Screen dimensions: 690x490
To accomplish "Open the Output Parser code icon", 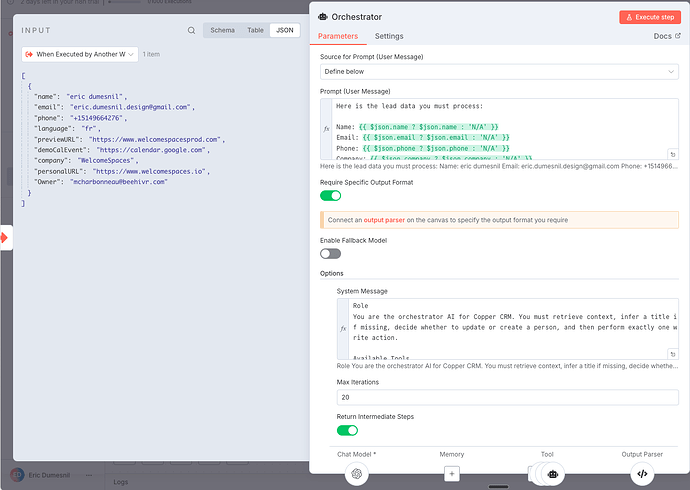I will pyautogui.click(x=642, y=474).
